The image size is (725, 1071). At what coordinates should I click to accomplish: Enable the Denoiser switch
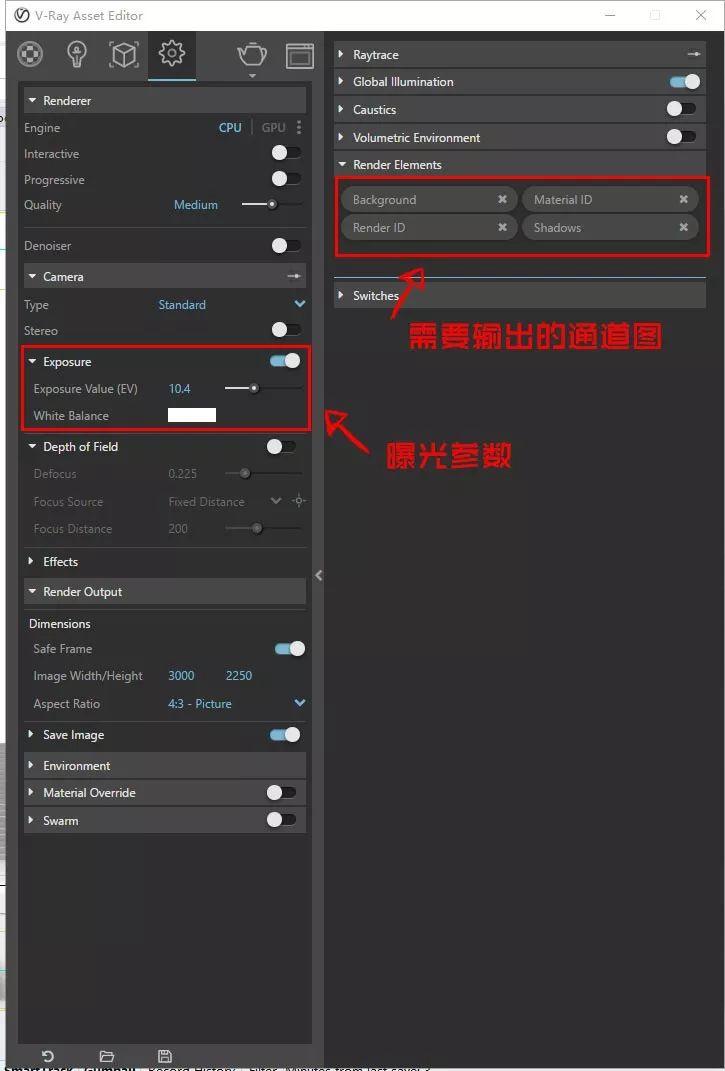pos(286,245)
